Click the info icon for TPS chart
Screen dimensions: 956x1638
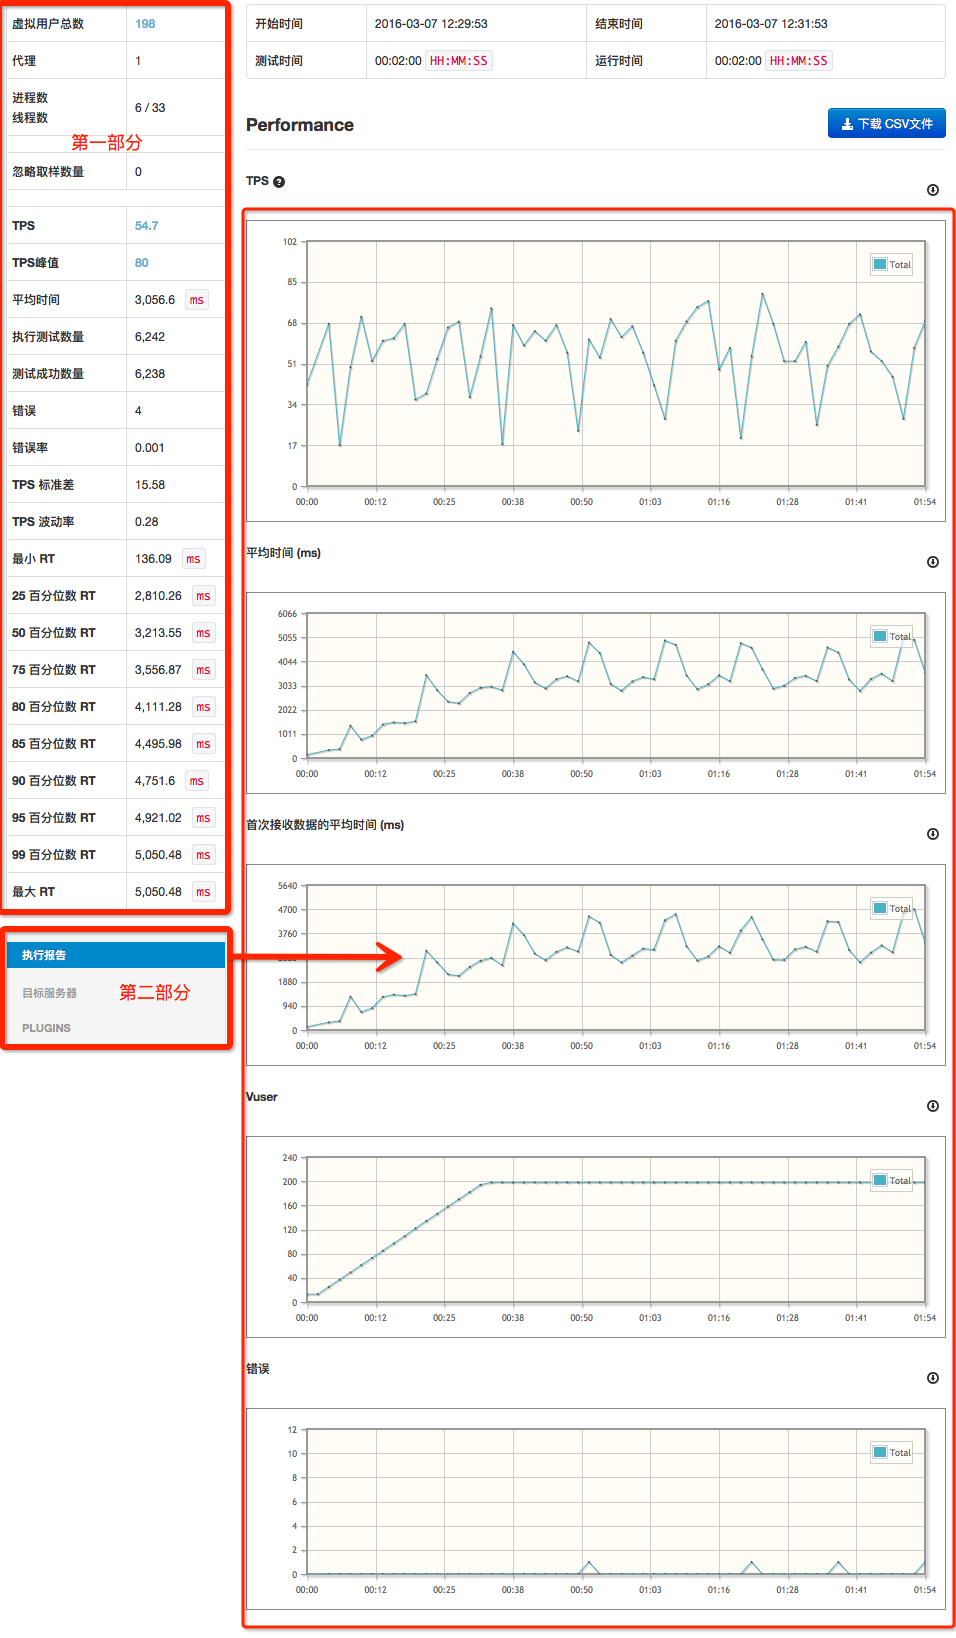933,190
